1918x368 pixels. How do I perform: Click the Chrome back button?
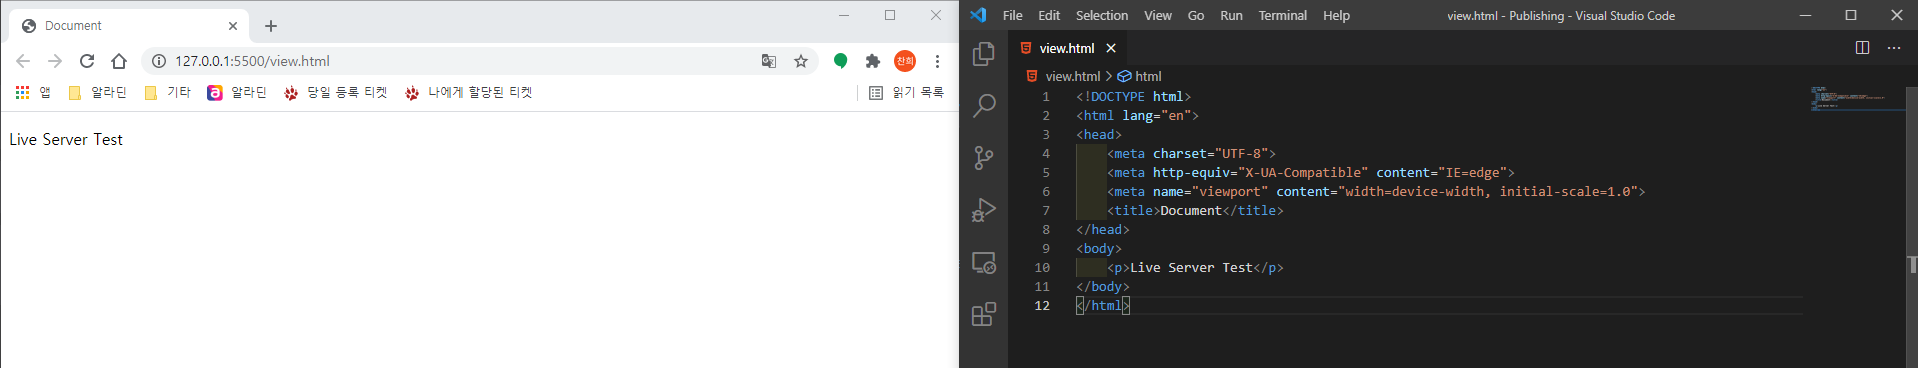click(x=23, y=61)
